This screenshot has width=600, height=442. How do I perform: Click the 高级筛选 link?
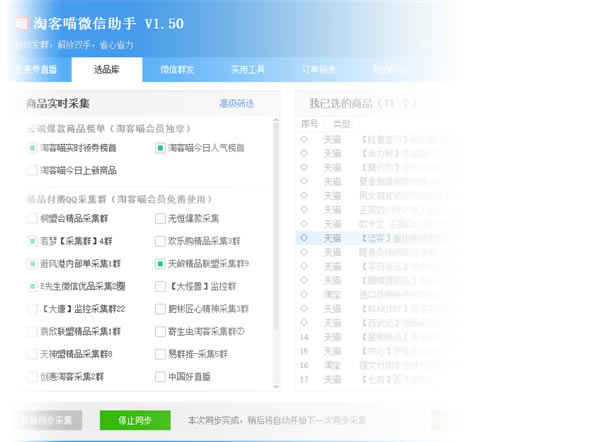pyautogui.click(x=236, y=103)
